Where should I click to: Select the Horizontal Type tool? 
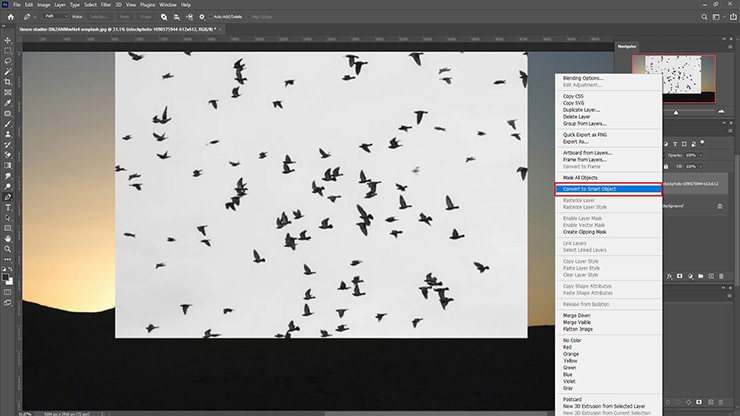(8, 208)
